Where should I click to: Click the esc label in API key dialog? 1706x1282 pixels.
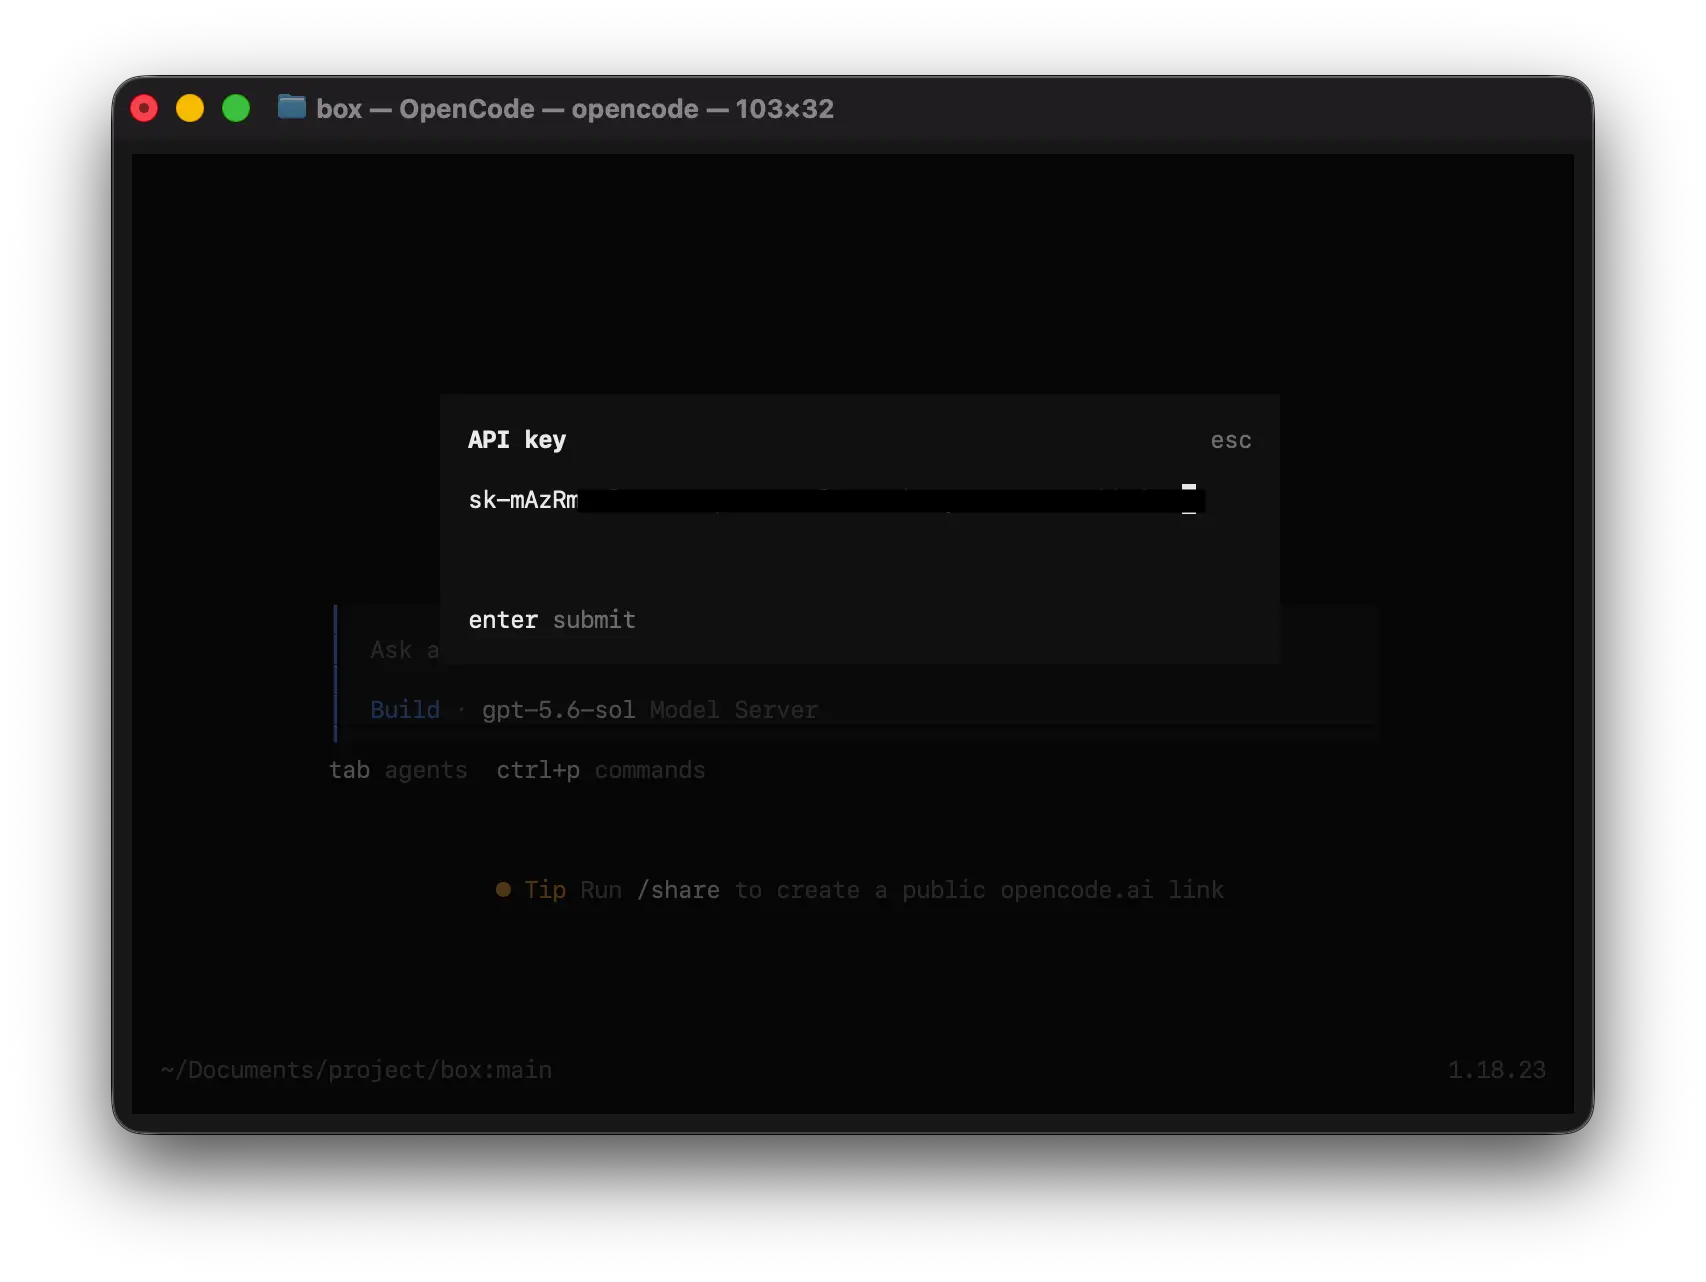1230,441
